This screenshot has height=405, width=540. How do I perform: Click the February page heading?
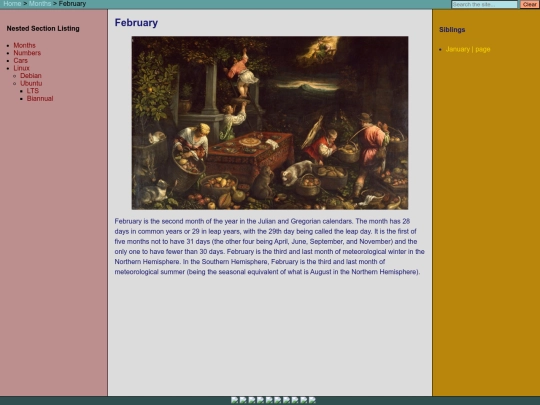click(136, 23)
